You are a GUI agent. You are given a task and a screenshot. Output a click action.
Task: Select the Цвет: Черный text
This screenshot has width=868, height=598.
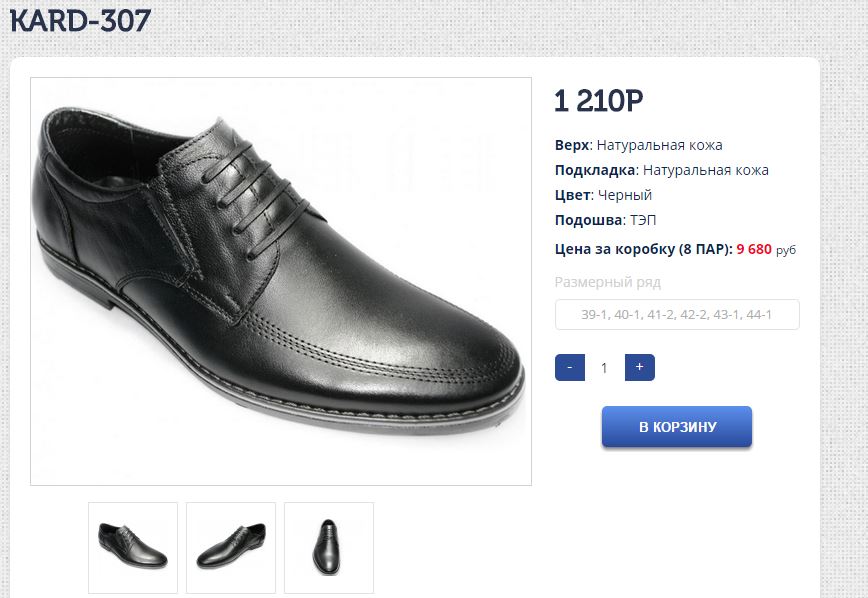pyautogui.click(x=603, y=195)
